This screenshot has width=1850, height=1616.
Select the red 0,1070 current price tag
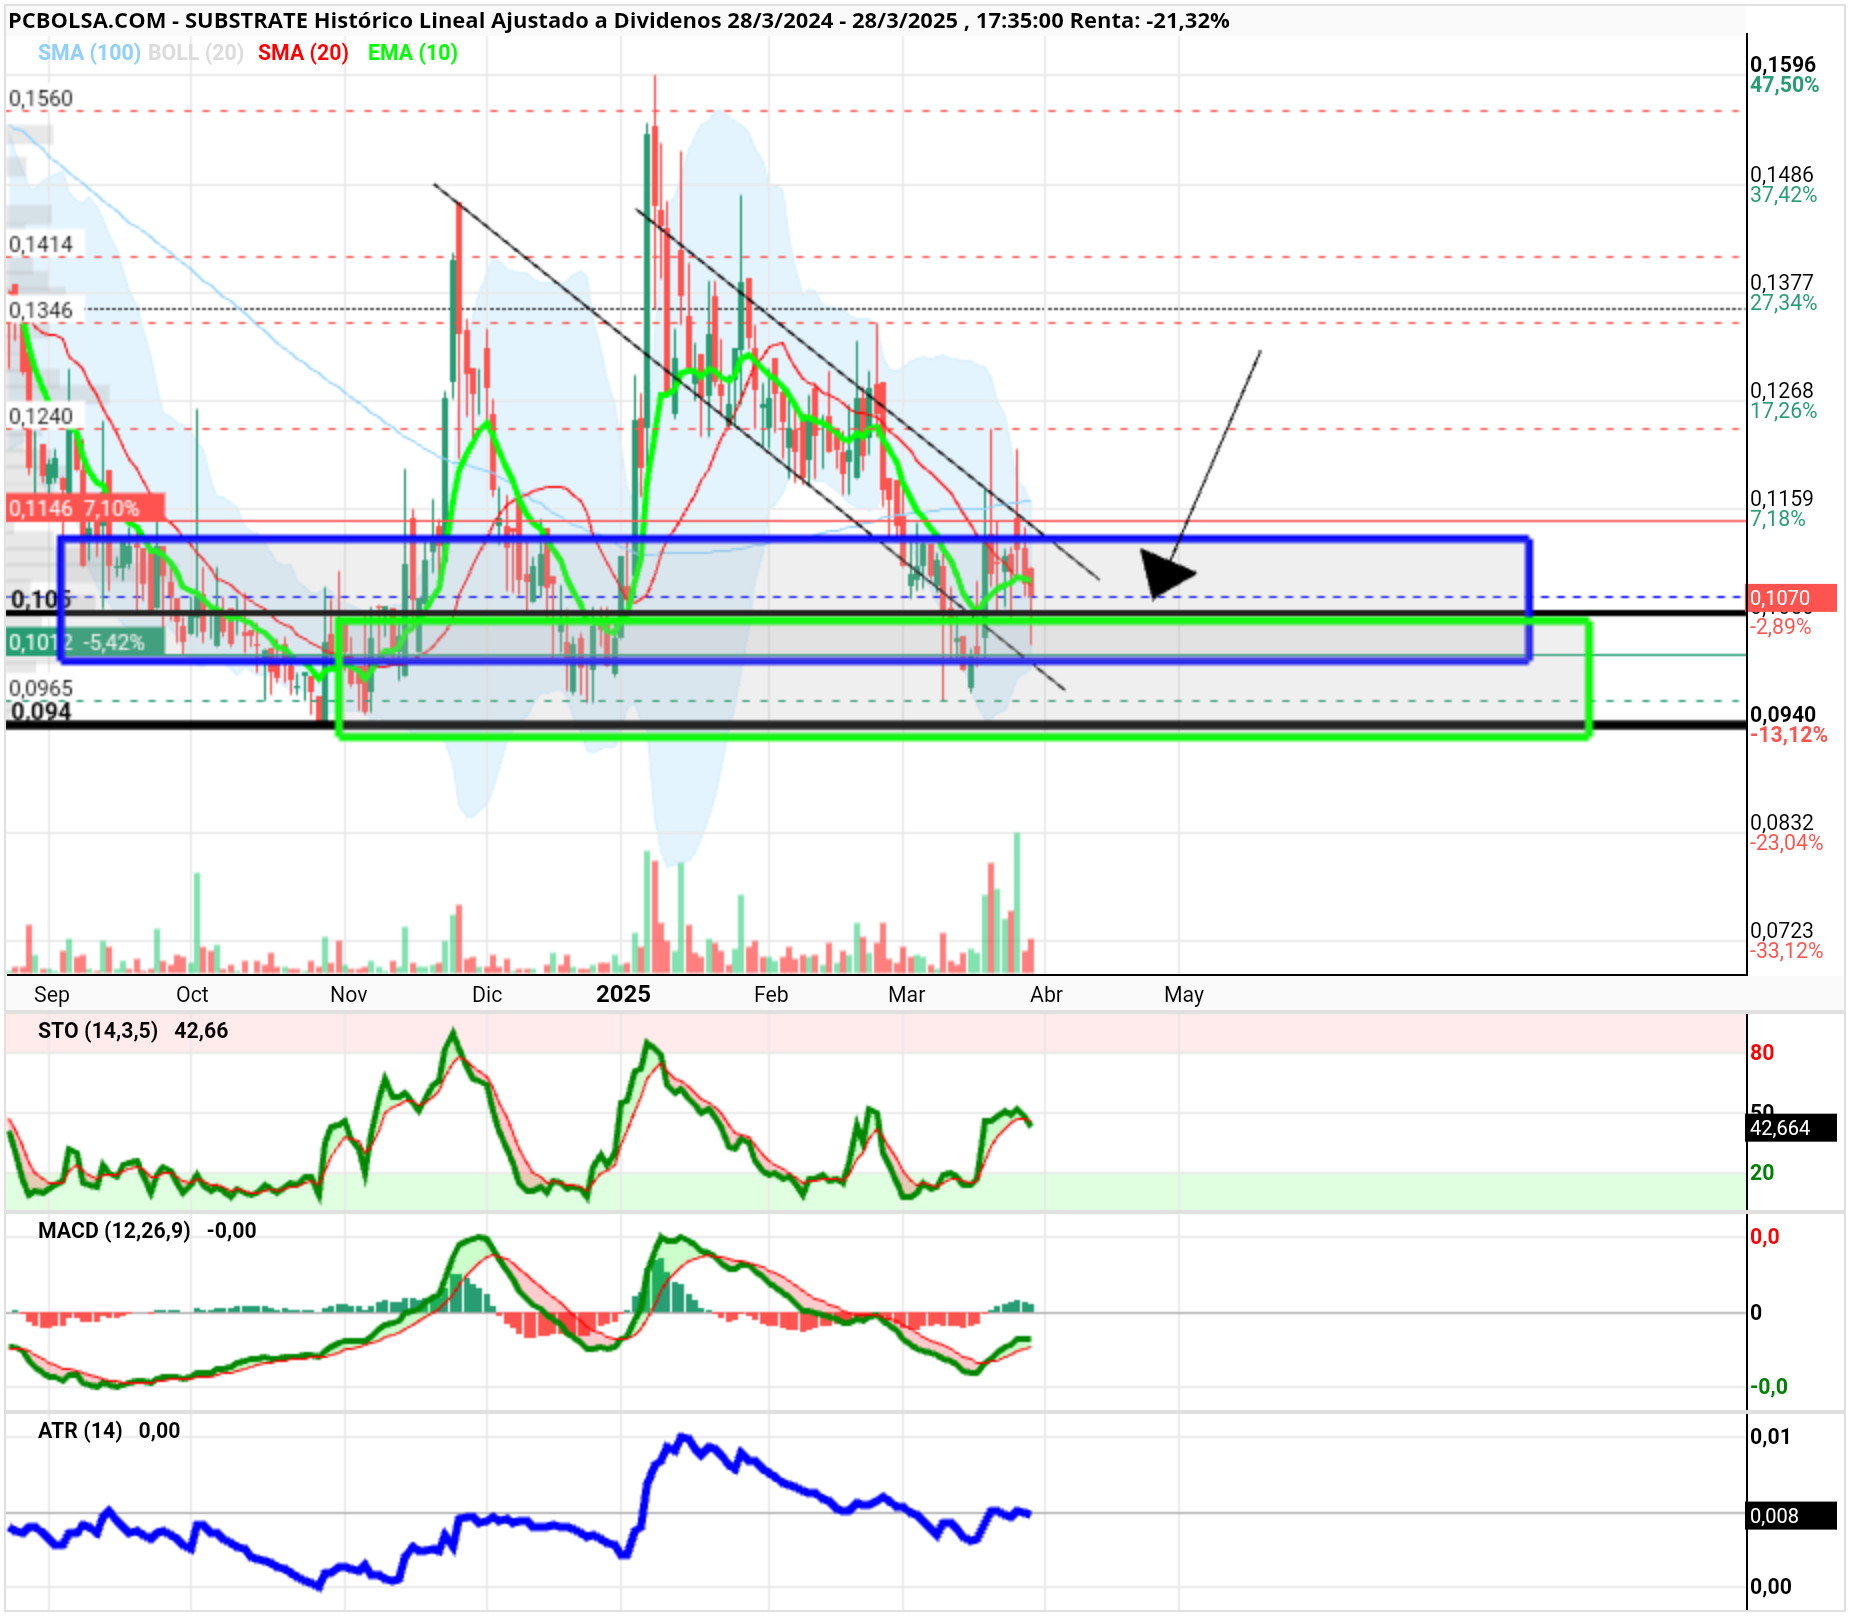(1792, 598)
